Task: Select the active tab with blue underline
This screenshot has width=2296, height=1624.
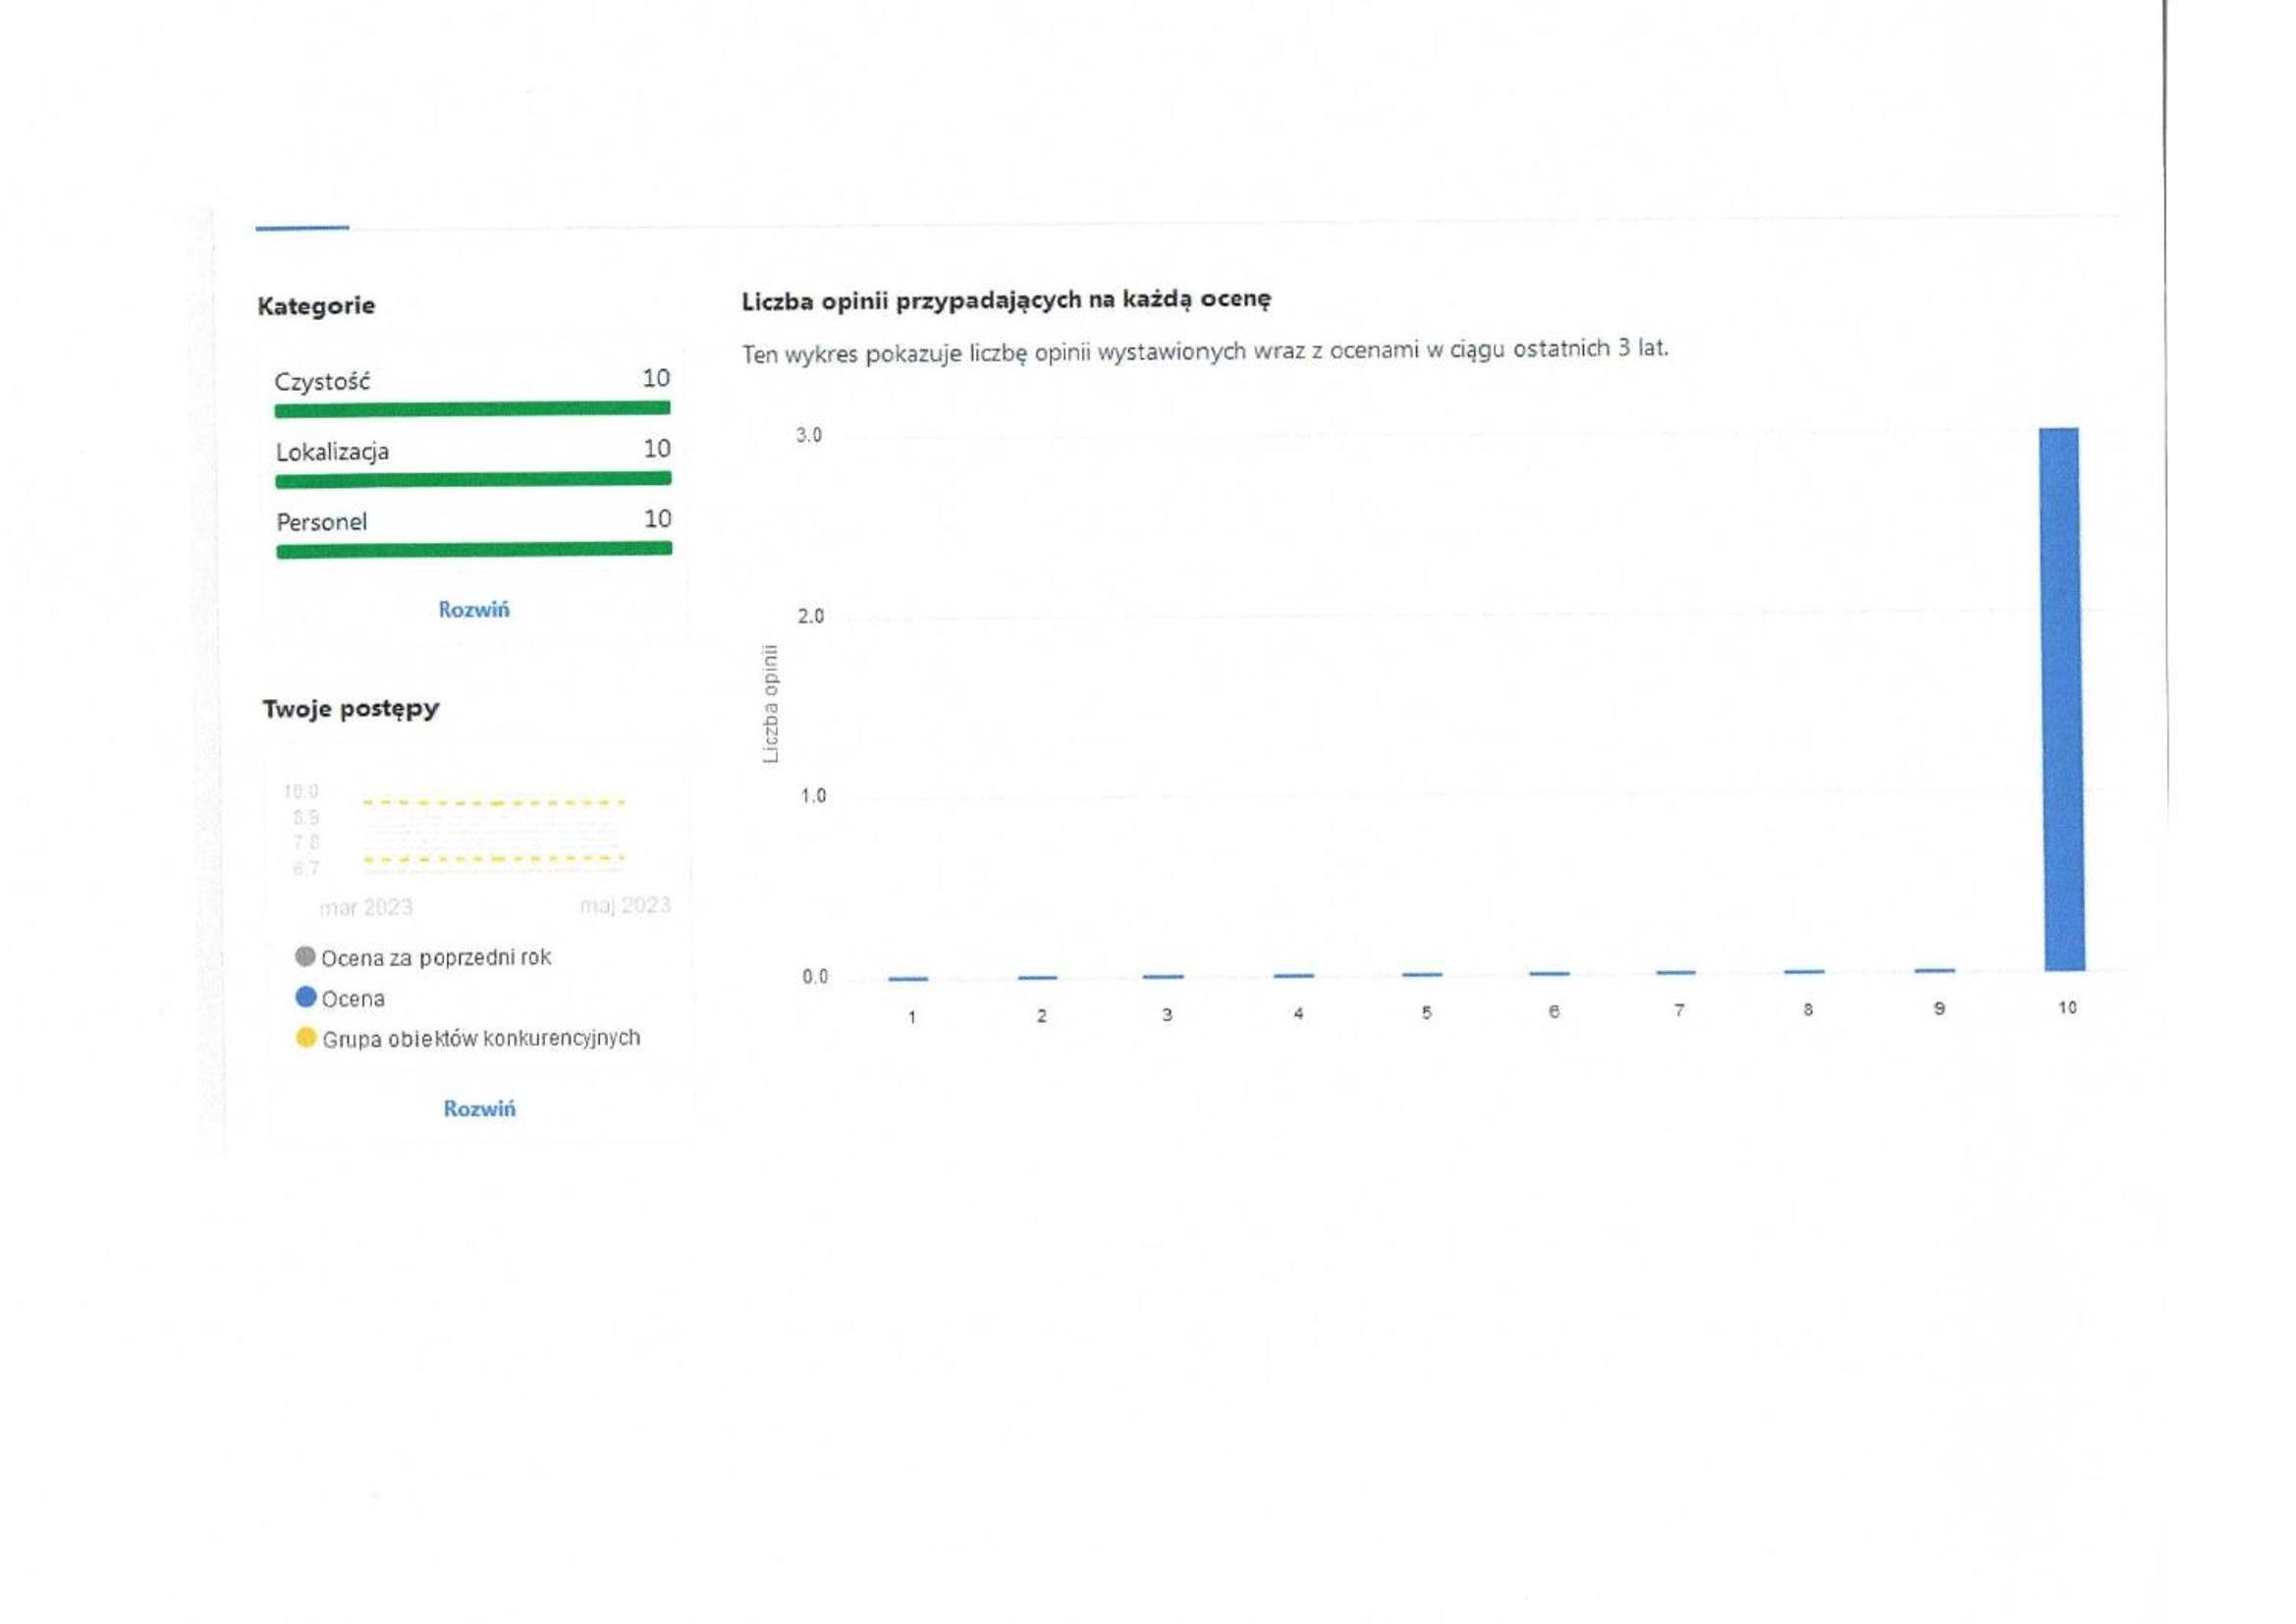Action: coord(302,228)
